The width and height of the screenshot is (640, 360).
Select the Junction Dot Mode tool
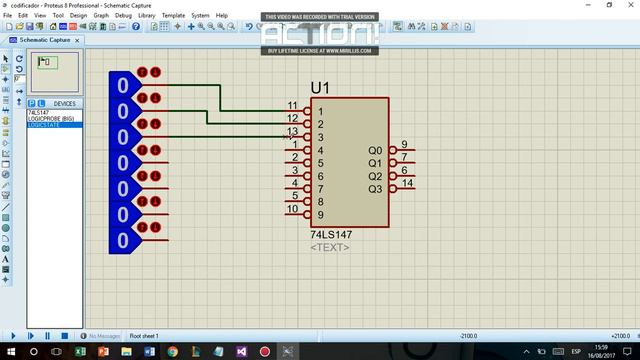click(6, 79)
